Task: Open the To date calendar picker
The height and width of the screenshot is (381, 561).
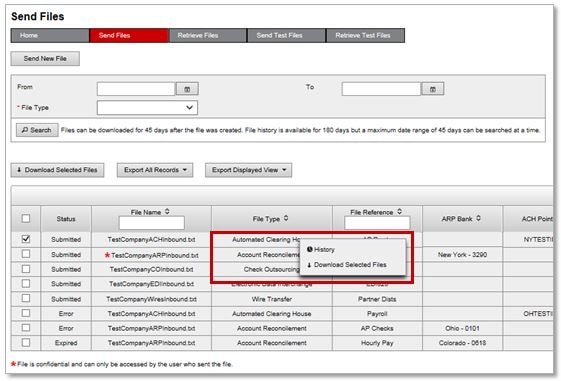Action: point(432,89)
